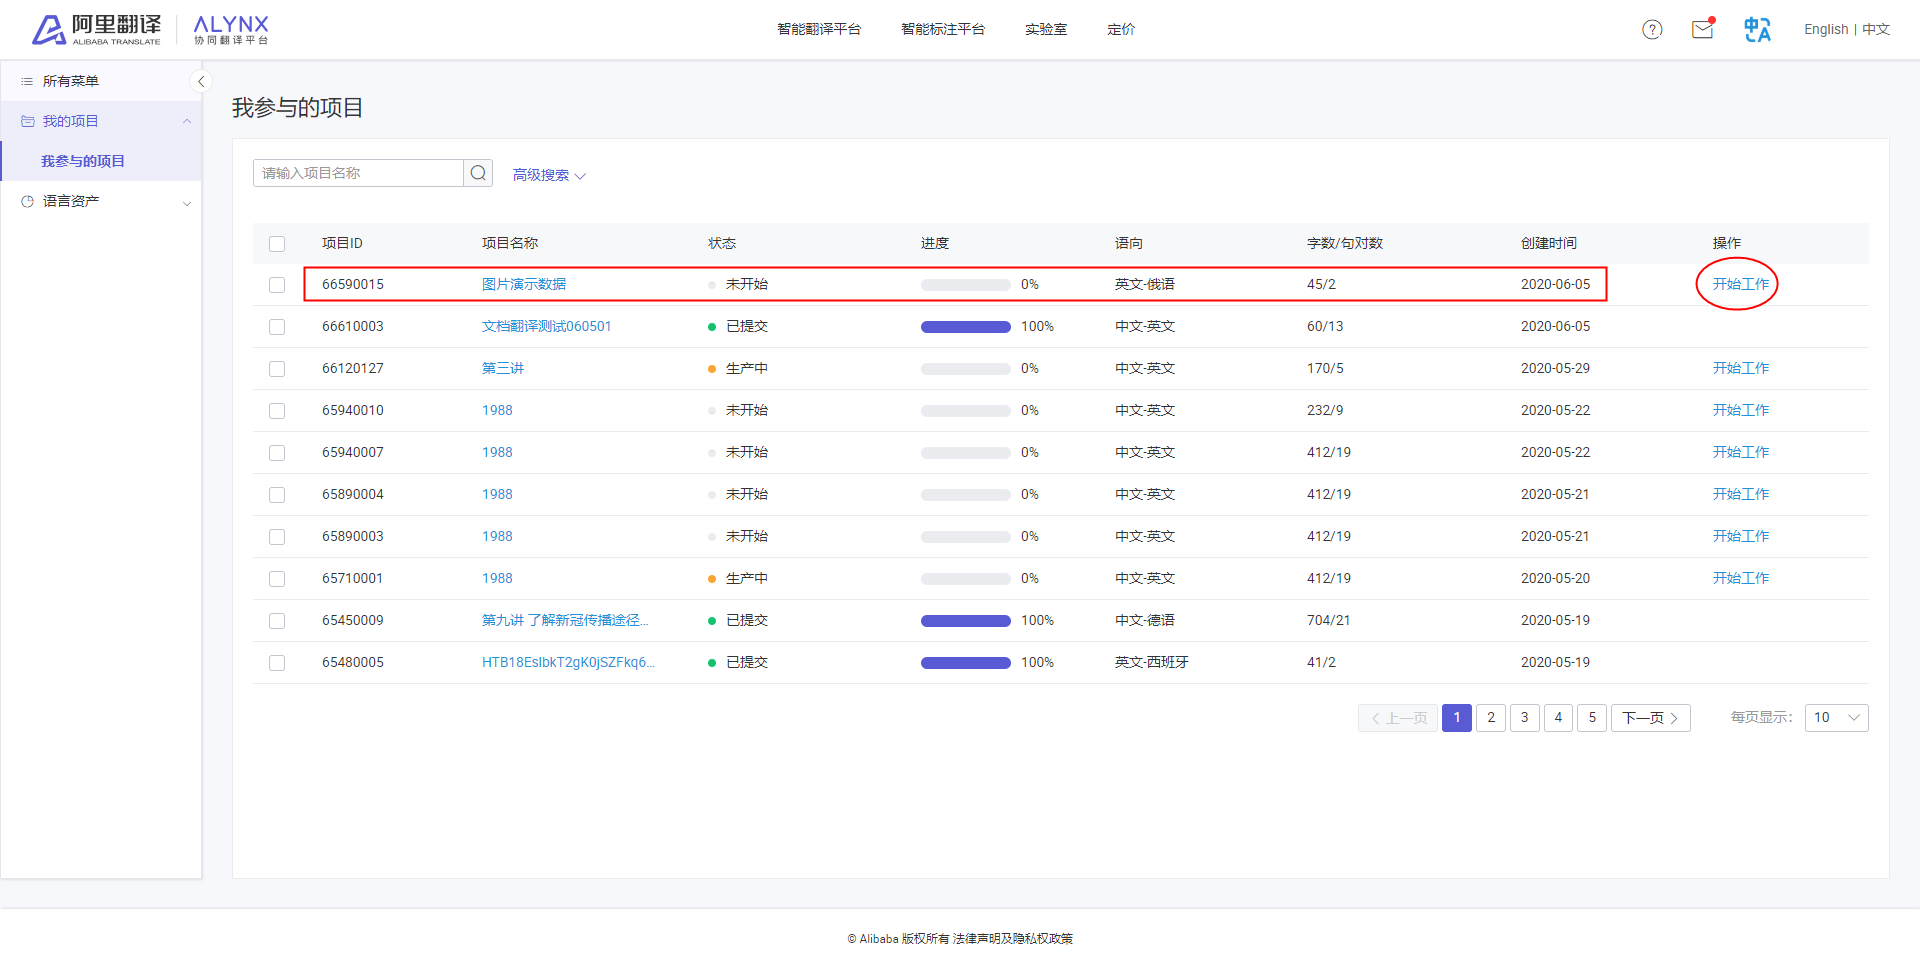
Task: Check the box for project 65940010
Action: 277,411
